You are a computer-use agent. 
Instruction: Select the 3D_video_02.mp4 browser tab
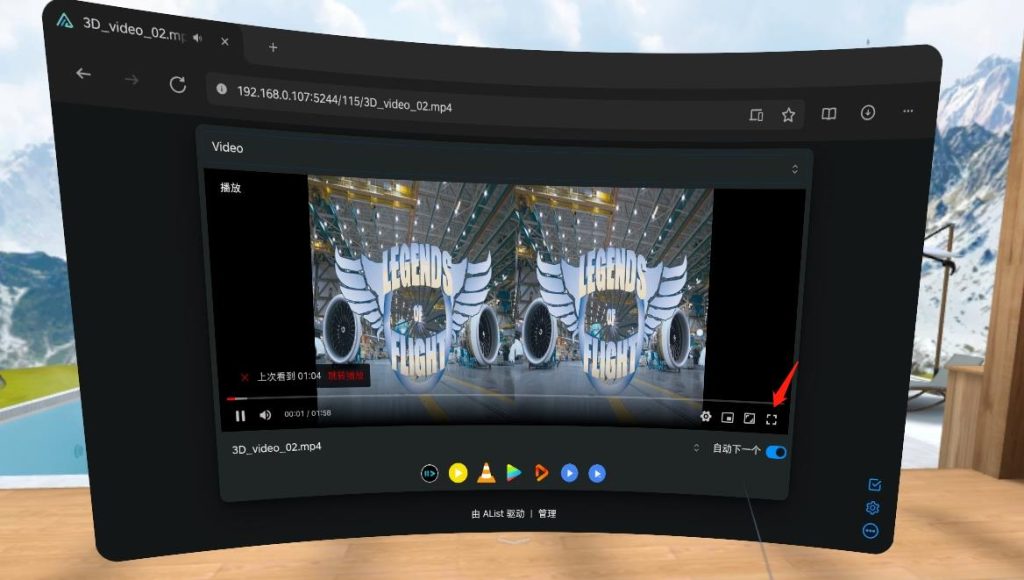[x=134, y=29]
